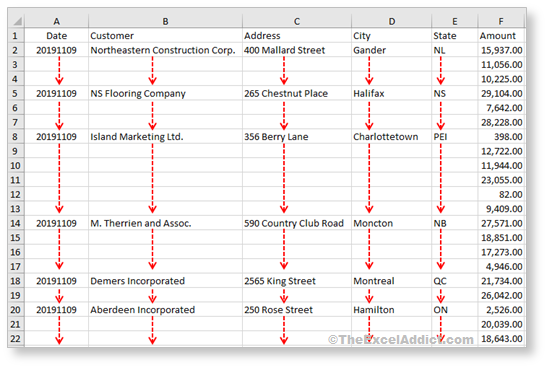The height and width of the screenshot is (368, 547).
Task: Select column D header
Action: (x=392, y=21)
